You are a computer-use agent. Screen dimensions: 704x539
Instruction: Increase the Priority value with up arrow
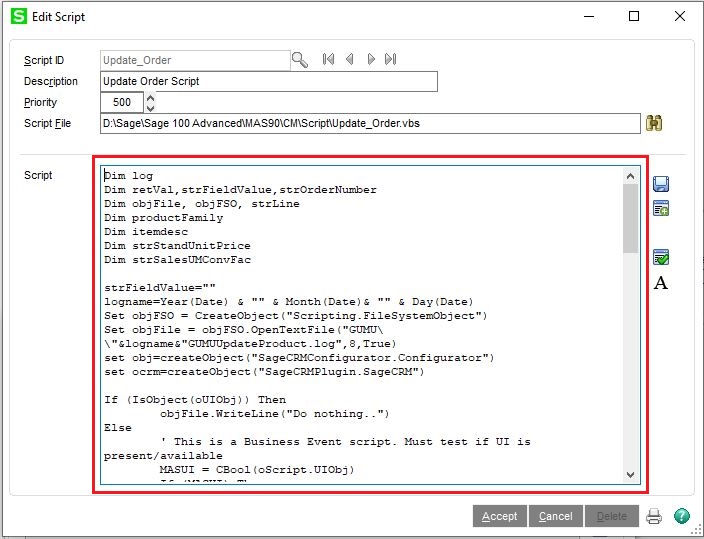point(151,97)
